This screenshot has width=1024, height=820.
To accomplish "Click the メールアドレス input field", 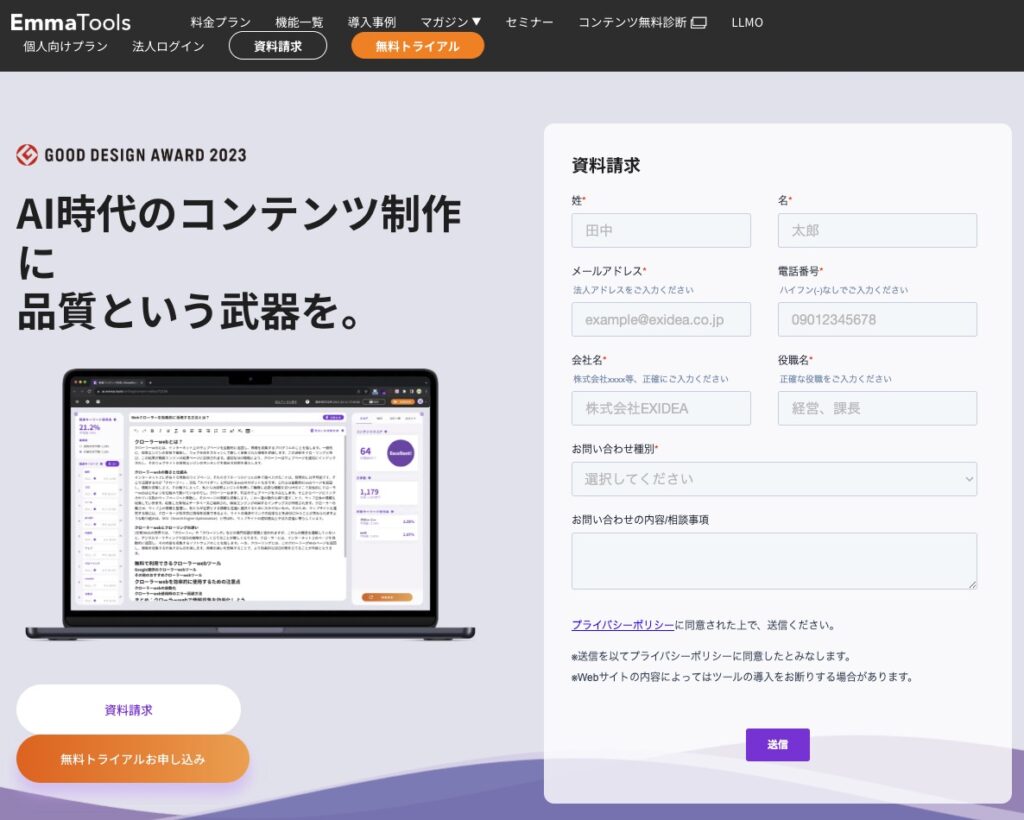I will click(x=661, y=319).
